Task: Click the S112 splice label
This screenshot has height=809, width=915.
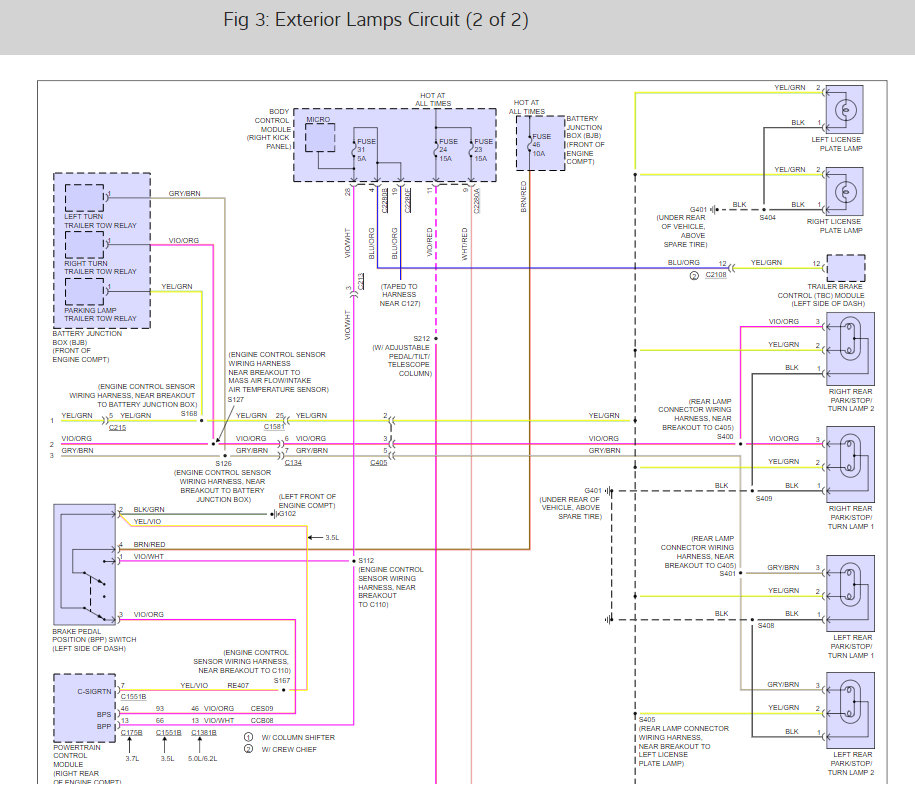Action: 366,560
